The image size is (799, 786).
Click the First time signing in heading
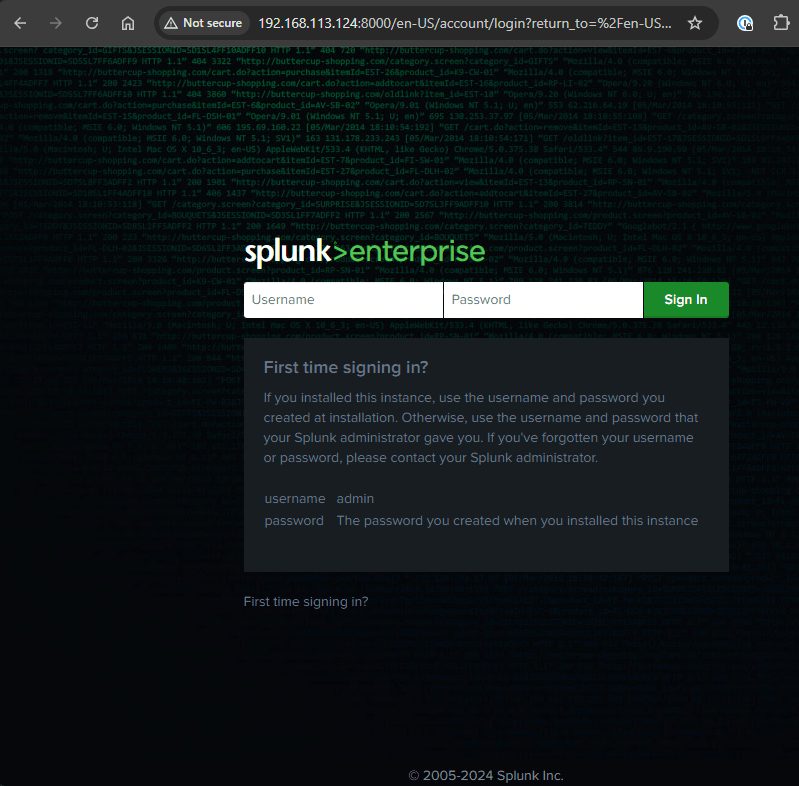[346, 367]
